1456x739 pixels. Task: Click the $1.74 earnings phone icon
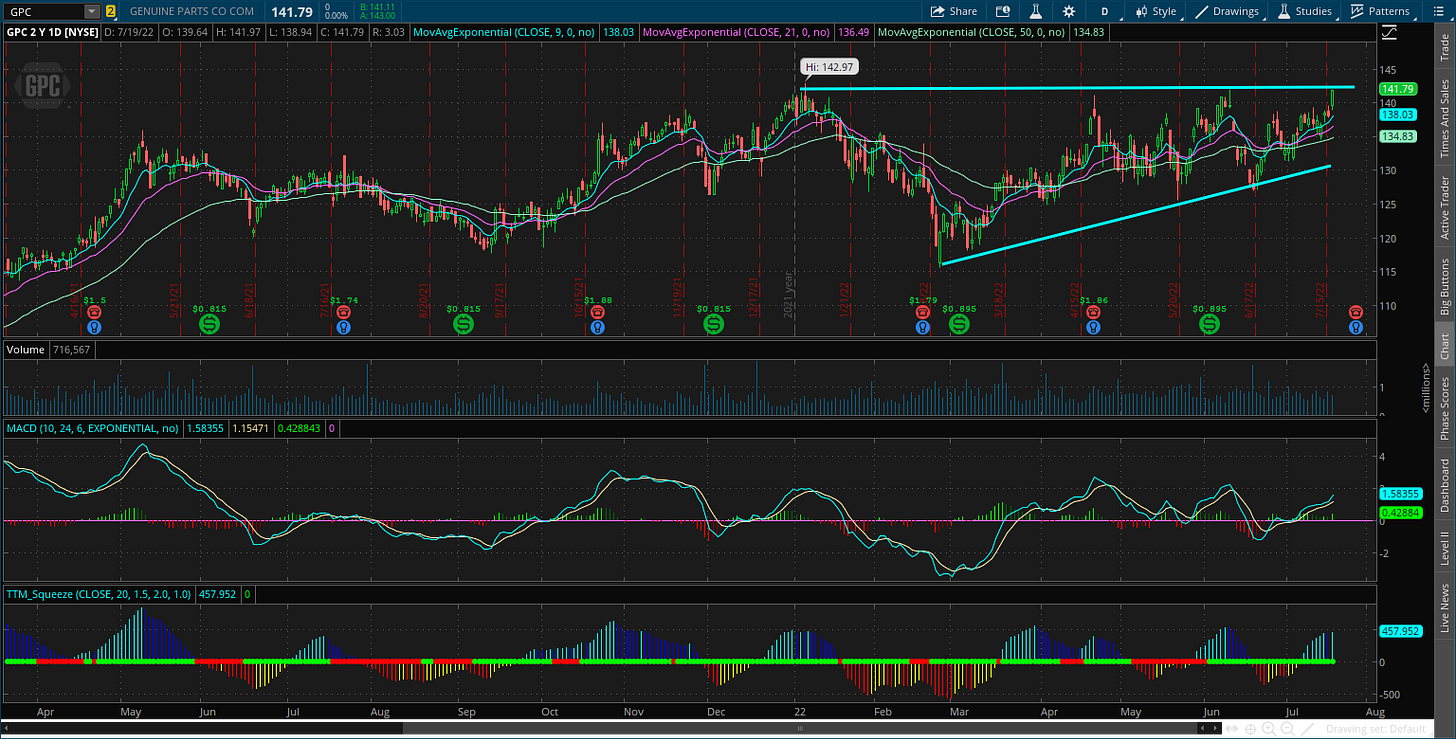344,312
